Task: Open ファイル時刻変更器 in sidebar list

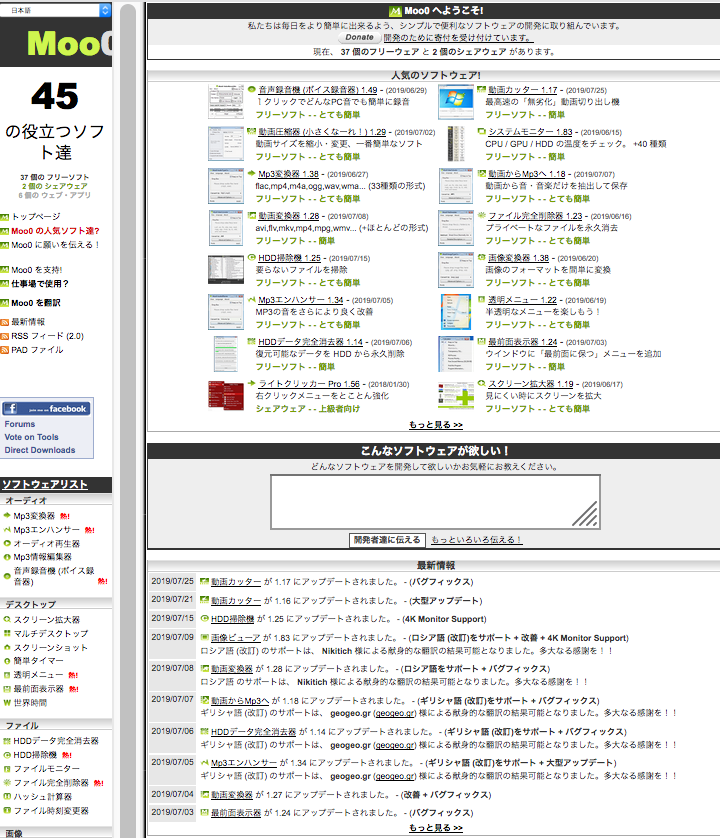Action: coord(51,810)
